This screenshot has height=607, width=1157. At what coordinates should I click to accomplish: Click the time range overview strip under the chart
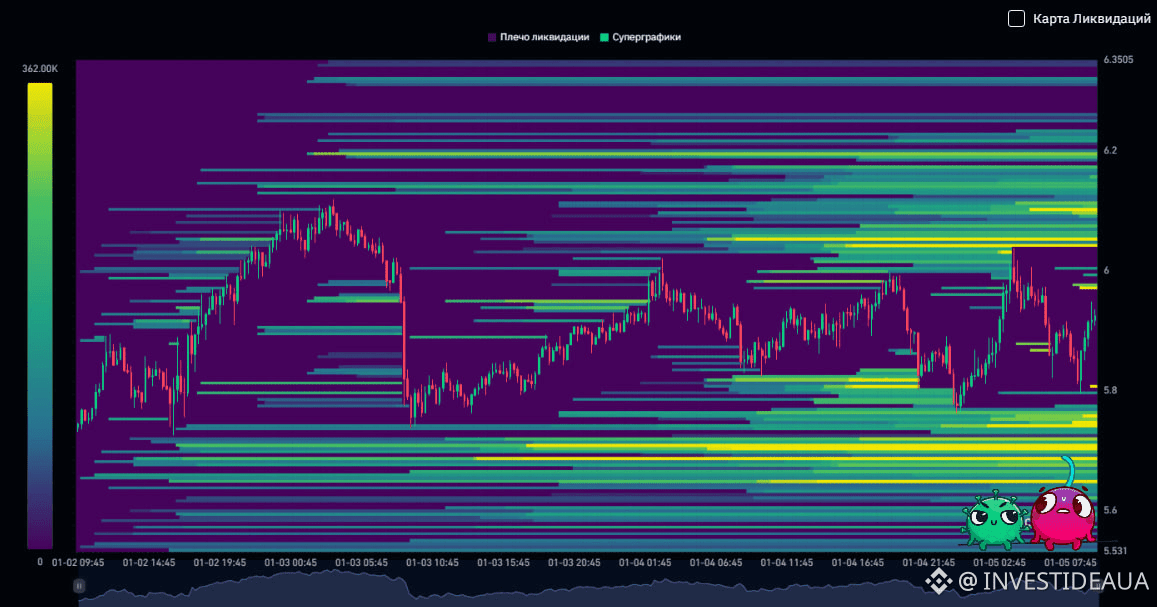(587, 588)
